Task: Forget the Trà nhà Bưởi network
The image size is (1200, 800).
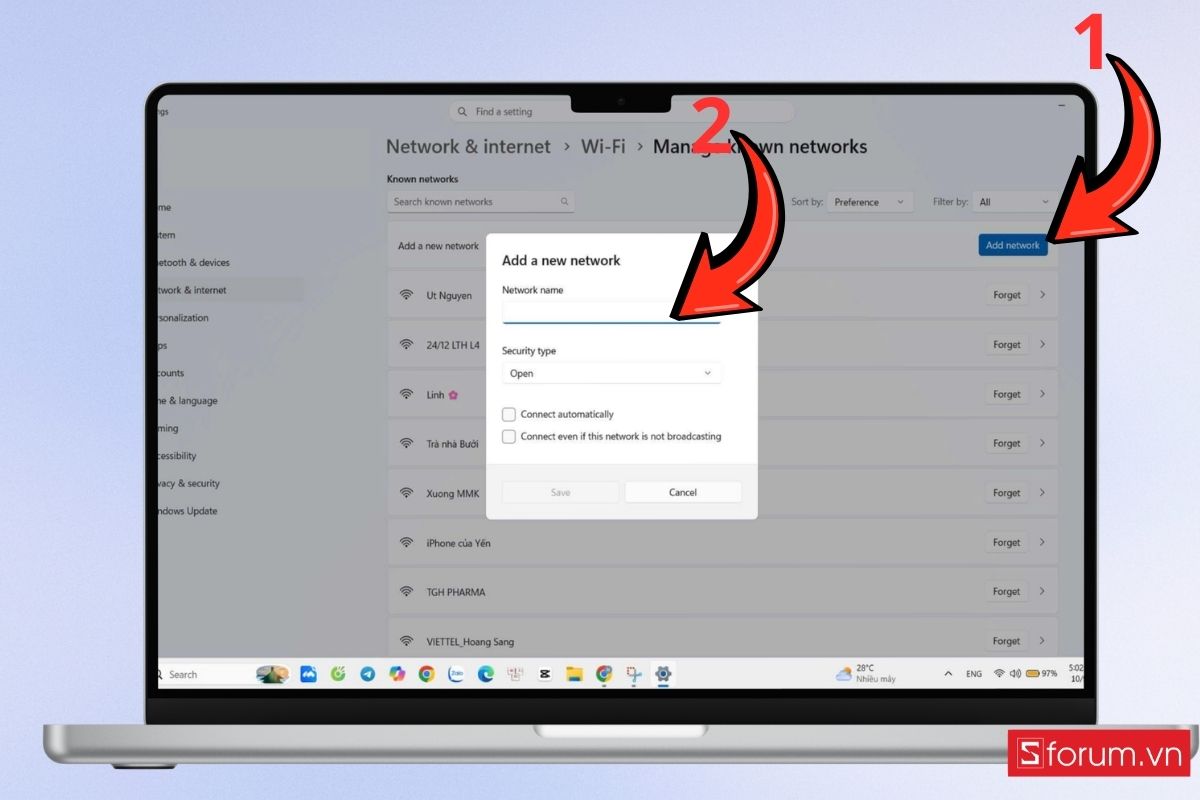Action: (1007, 443)
